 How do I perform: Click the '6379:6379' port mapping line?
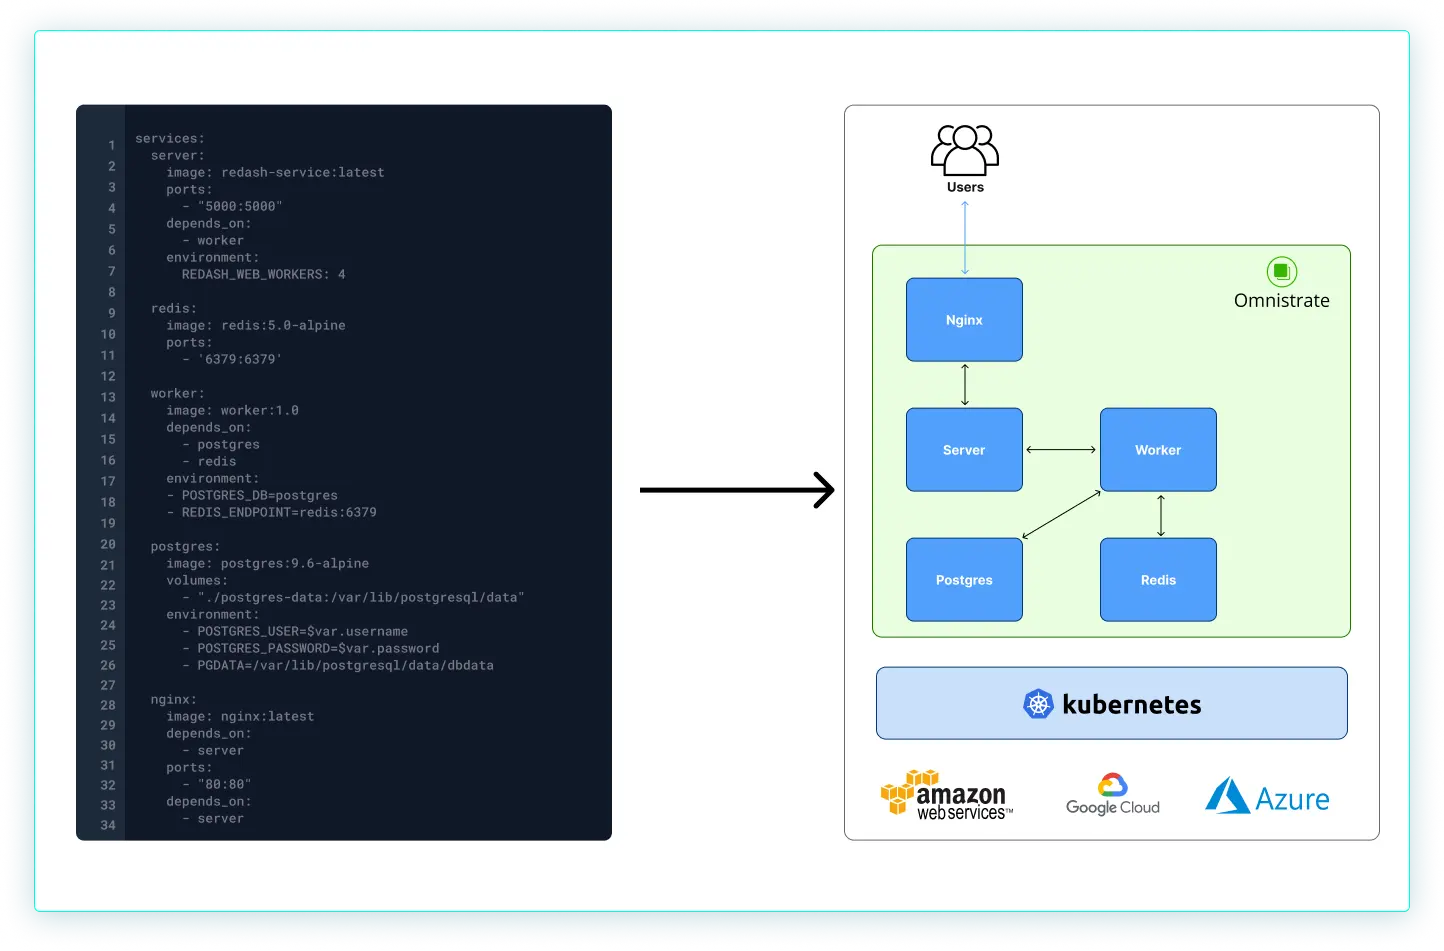[x=232, y=360]
